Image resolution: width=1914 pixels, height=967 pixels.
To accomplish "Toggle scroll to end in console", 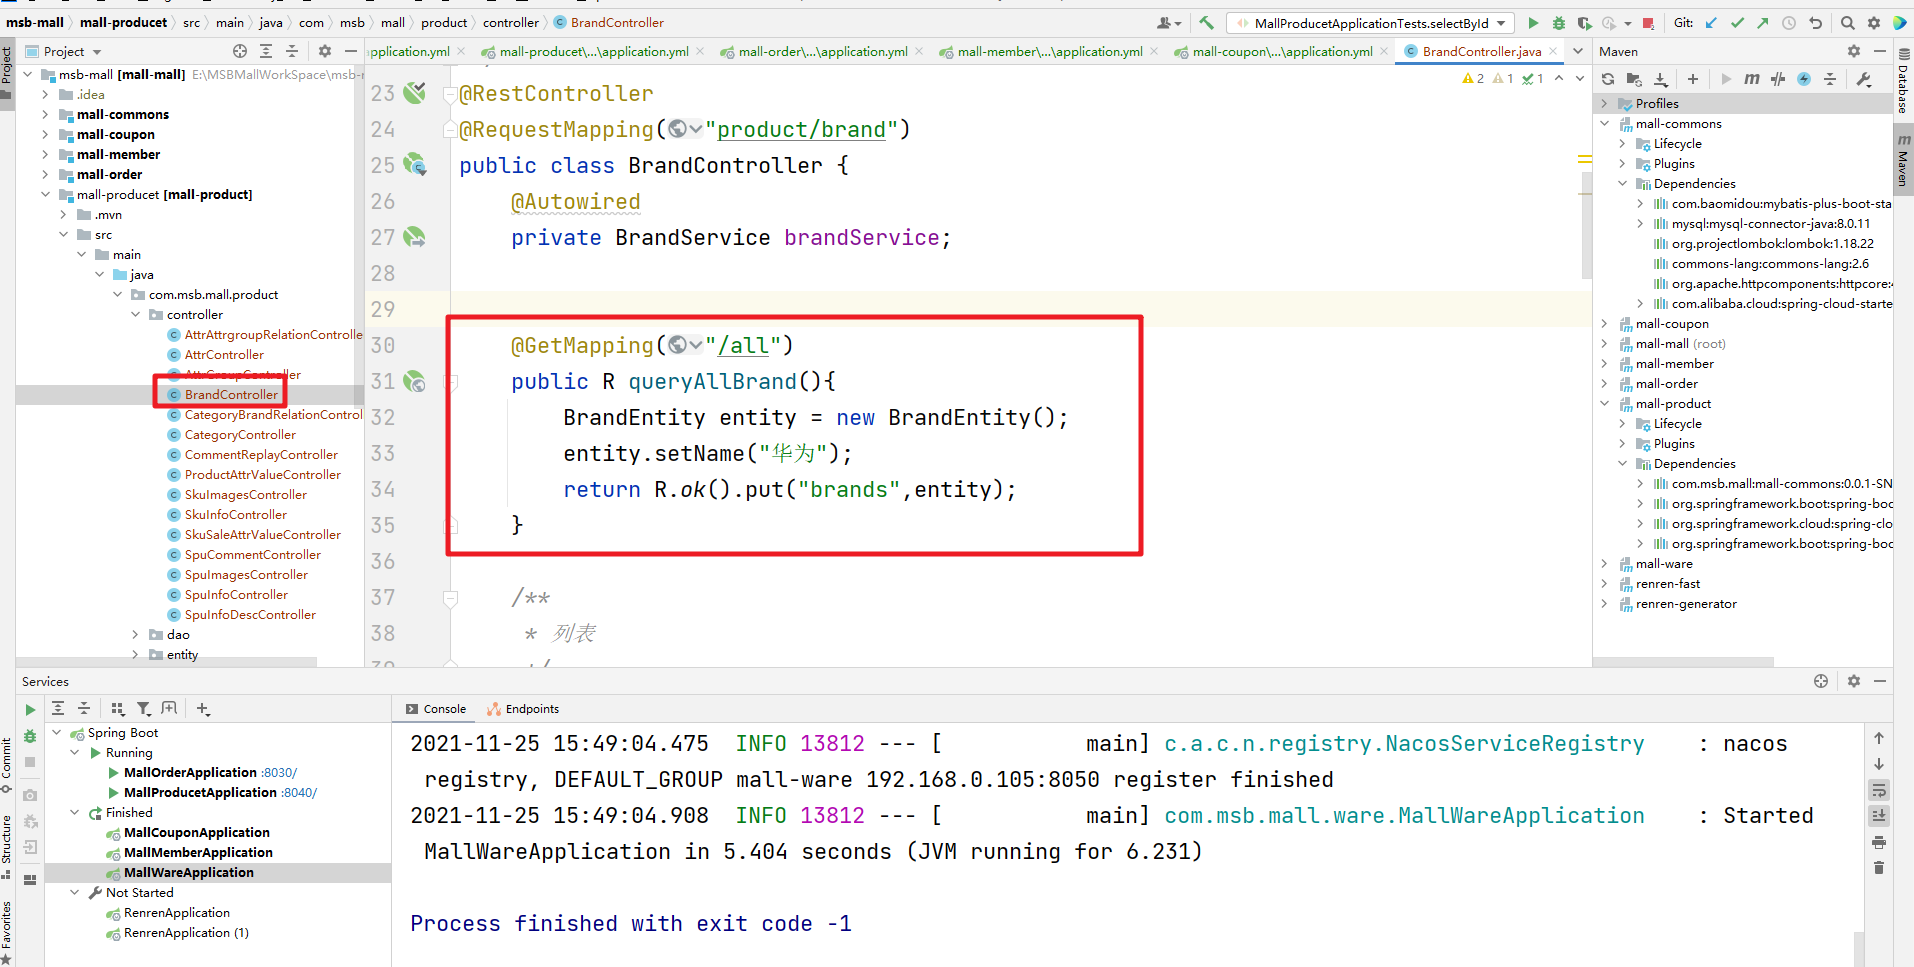I will pos(1879,816).
